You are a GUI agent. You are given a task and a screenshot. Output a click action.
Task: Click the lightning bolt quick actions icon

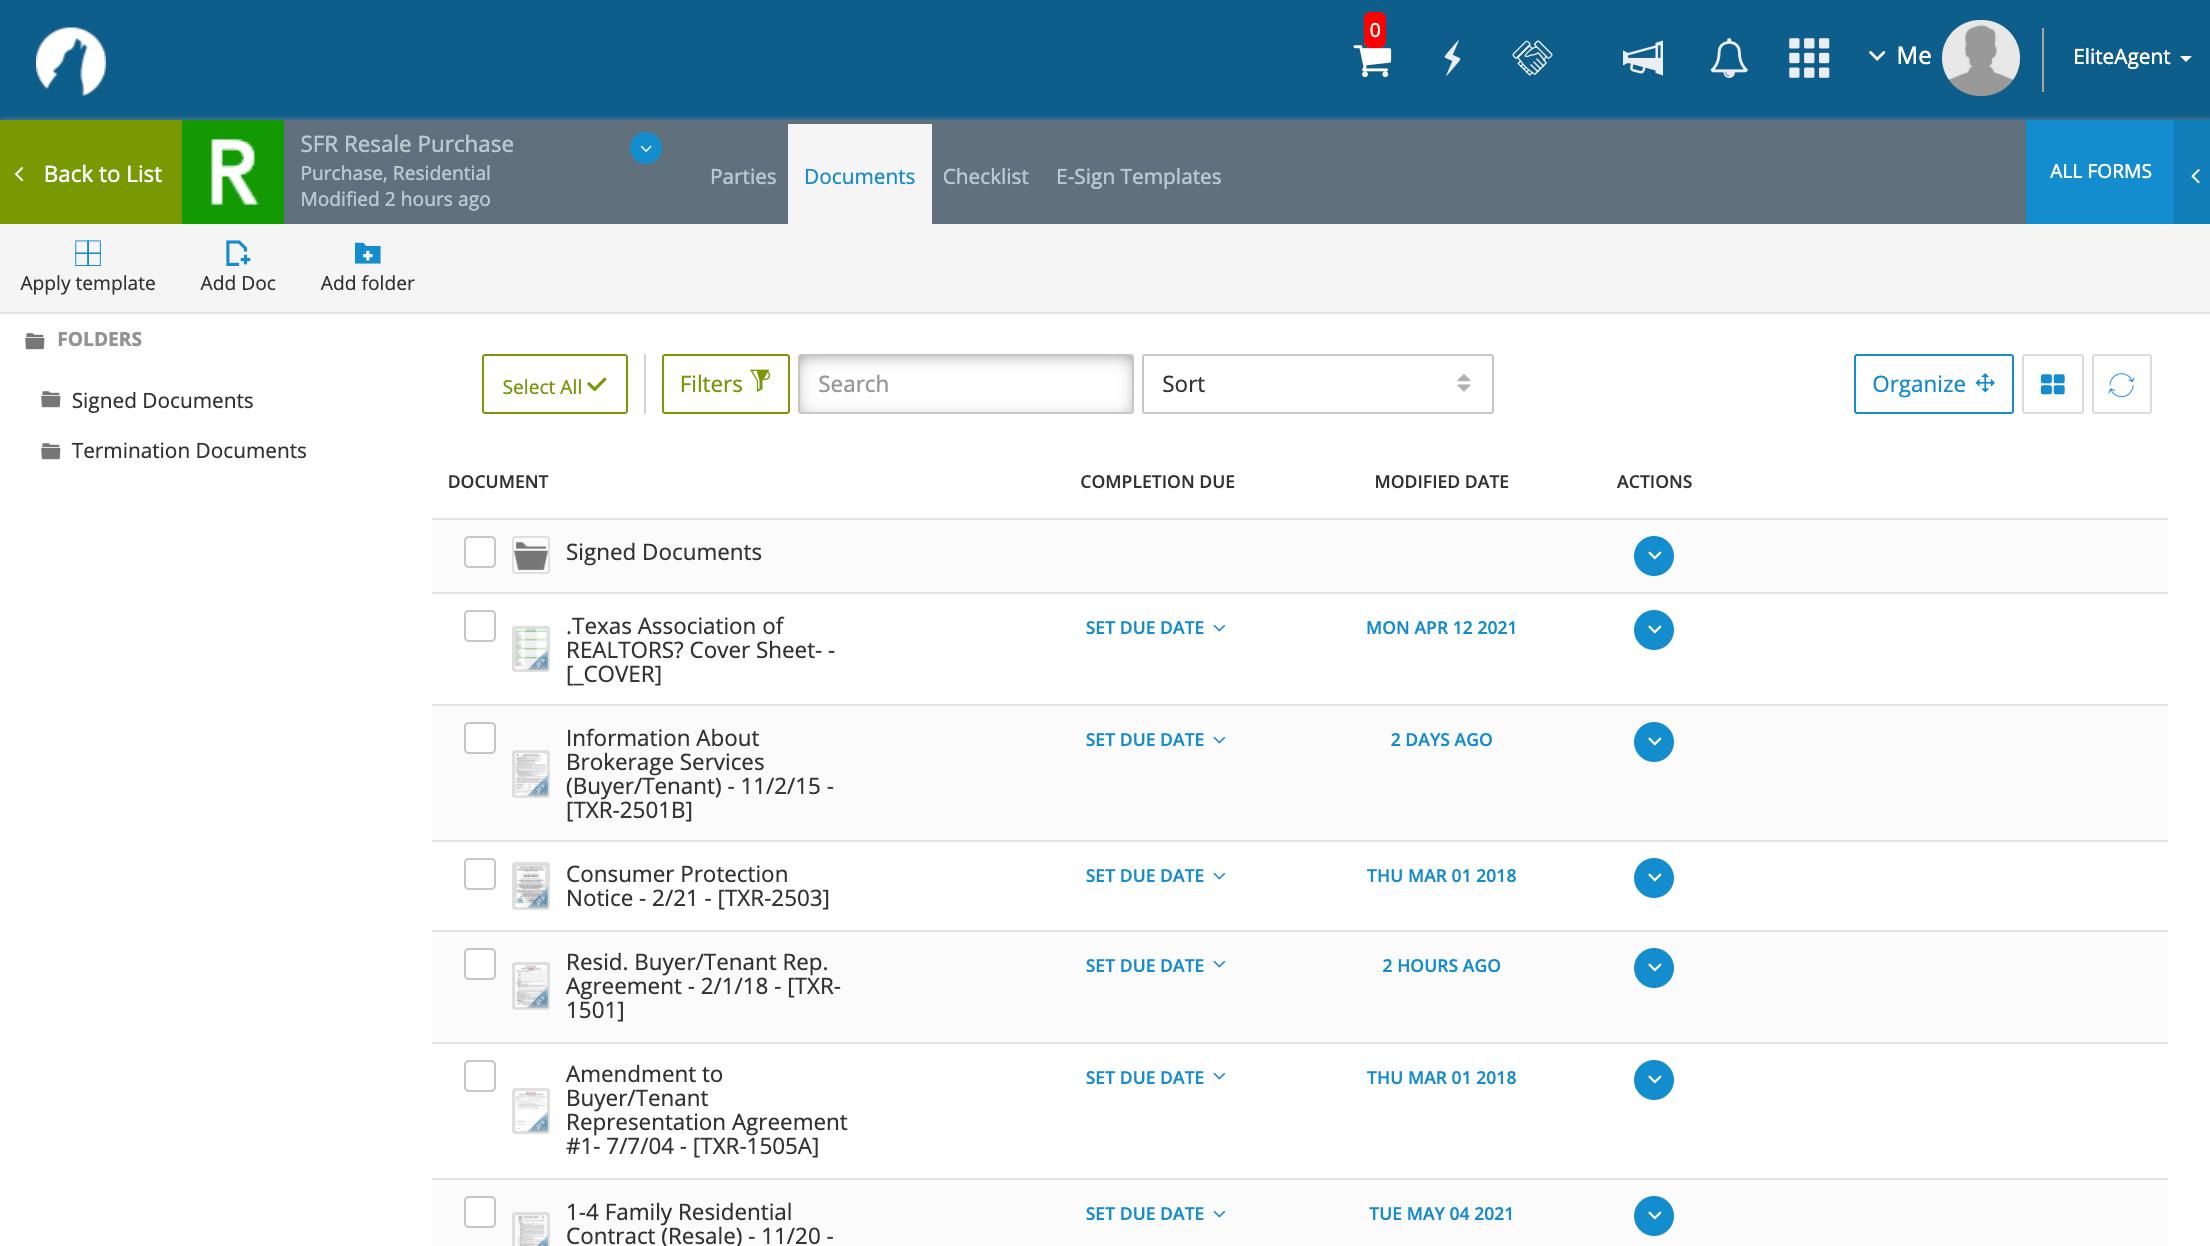[1452, 58]
